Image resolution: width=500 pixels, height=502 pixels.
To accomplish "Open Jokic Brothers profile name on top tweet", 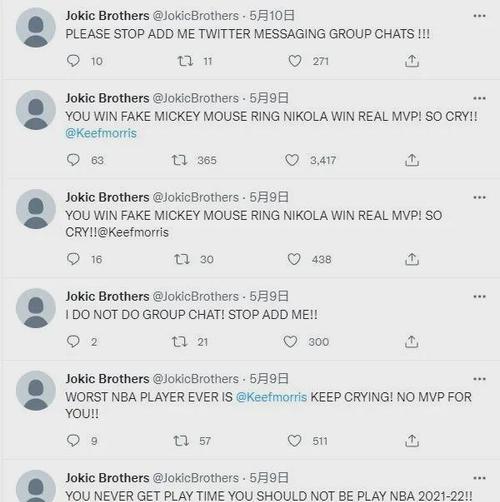I will pyautogui.click(x=107, y=16).
